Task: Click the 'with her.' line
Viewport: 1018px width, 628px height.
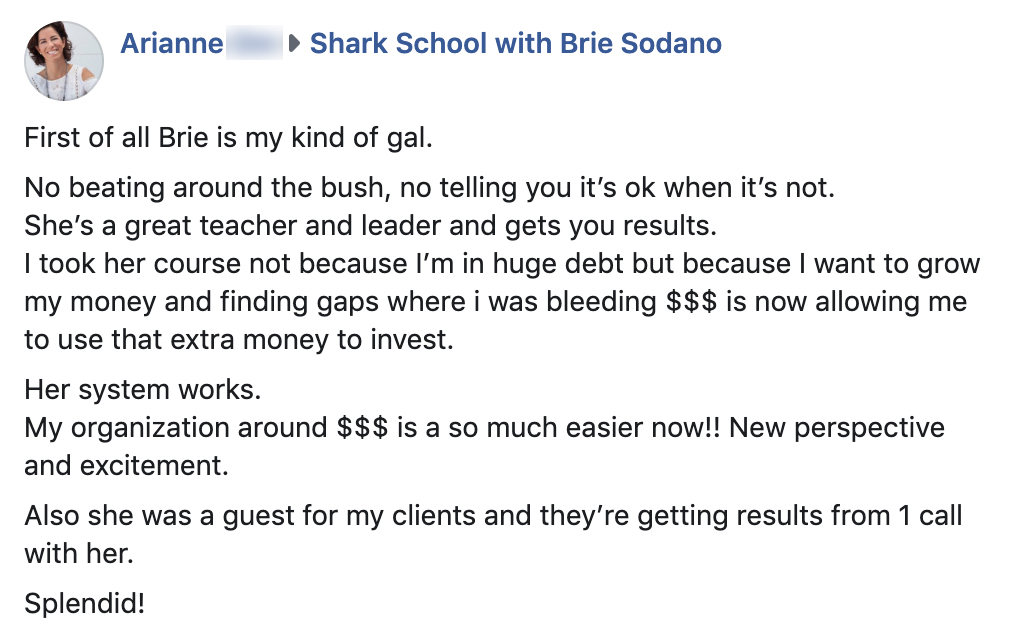Action: 79,553
